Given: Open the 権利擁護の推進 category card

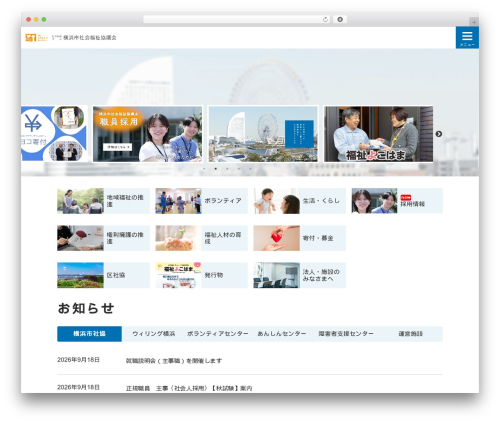Looking at the screenshot, I should click(x=103, y=238).
